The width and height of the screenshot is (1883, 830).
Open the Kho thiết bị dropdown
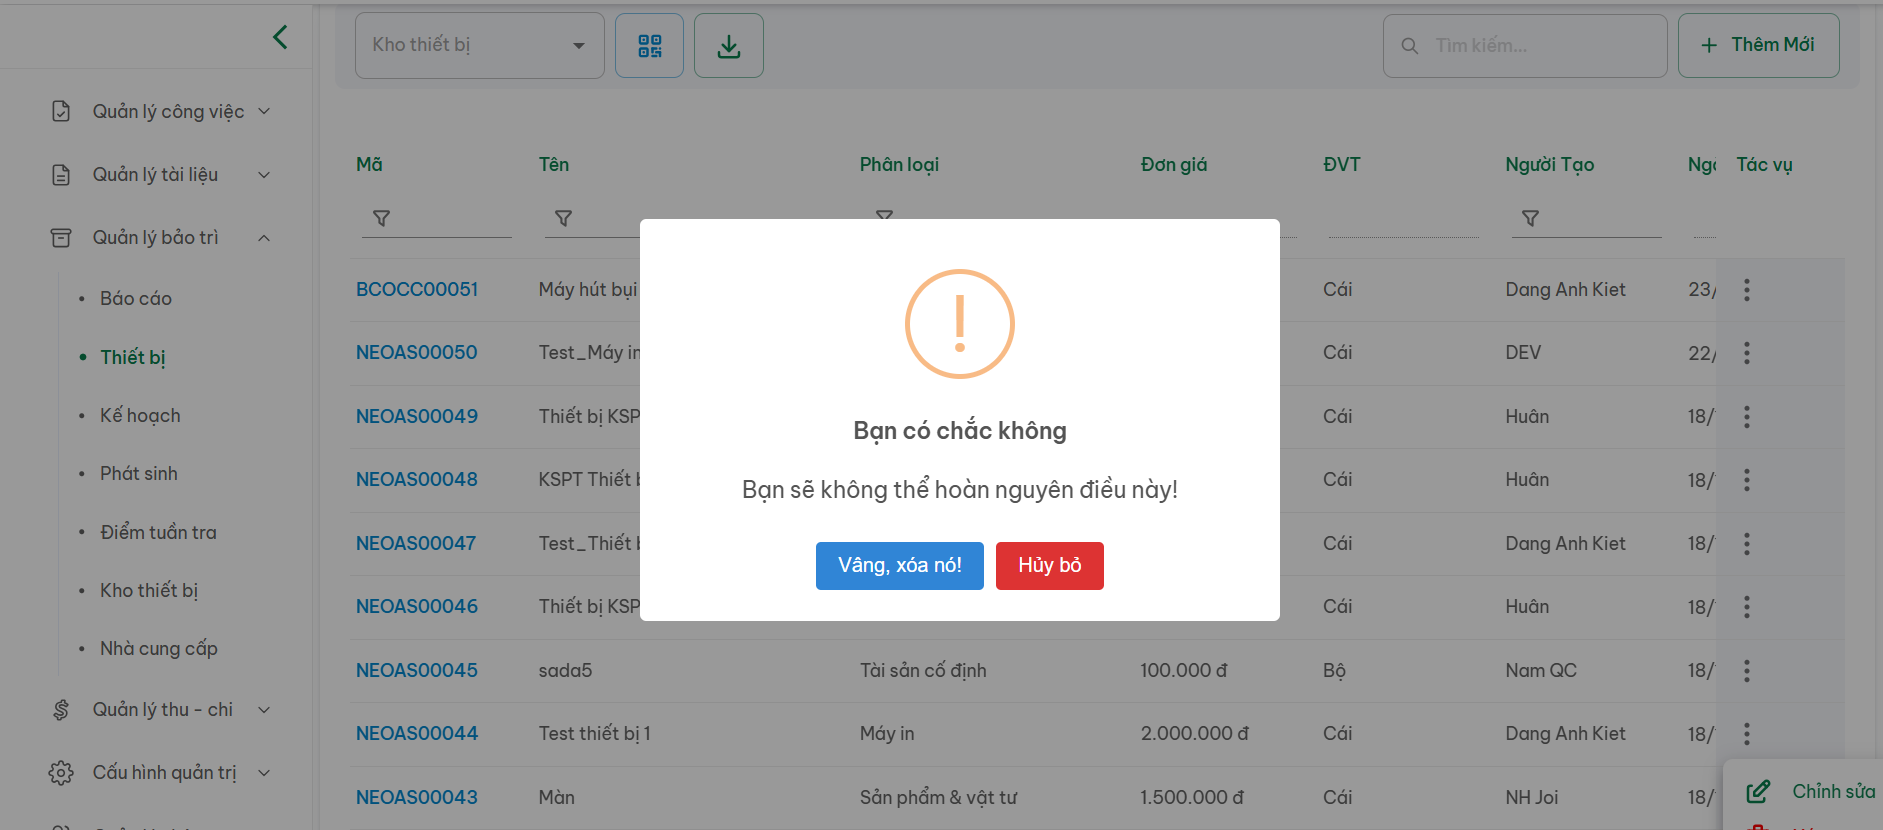point(479,46)
